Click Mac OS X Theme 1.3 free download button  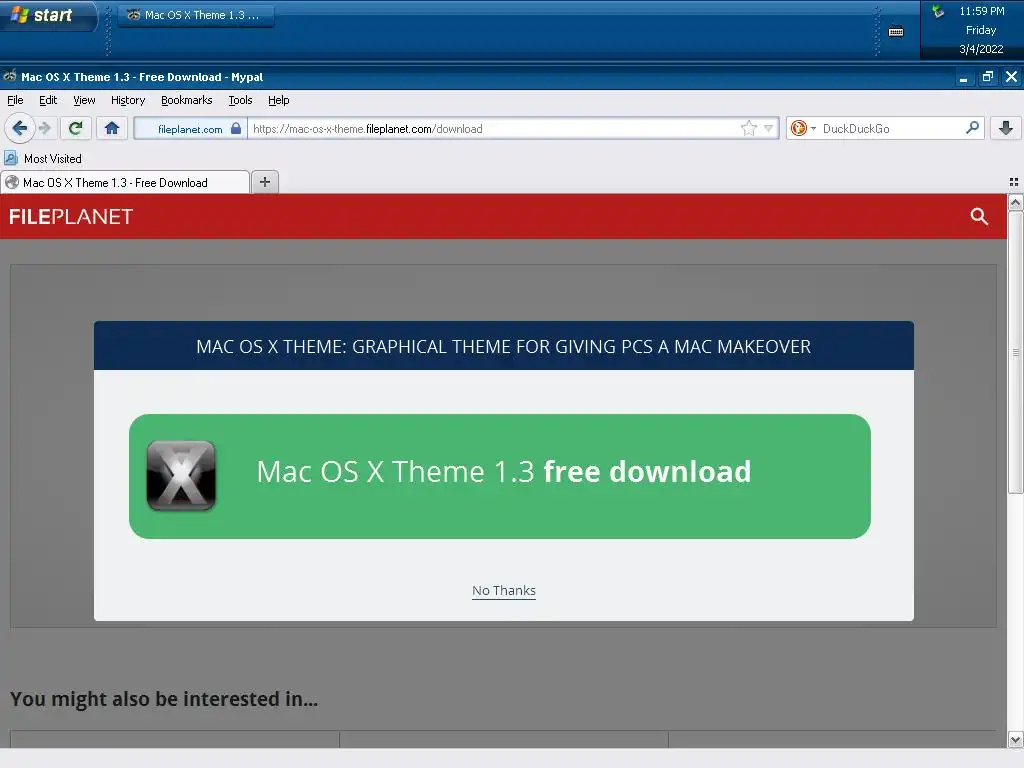pos(500,476)
